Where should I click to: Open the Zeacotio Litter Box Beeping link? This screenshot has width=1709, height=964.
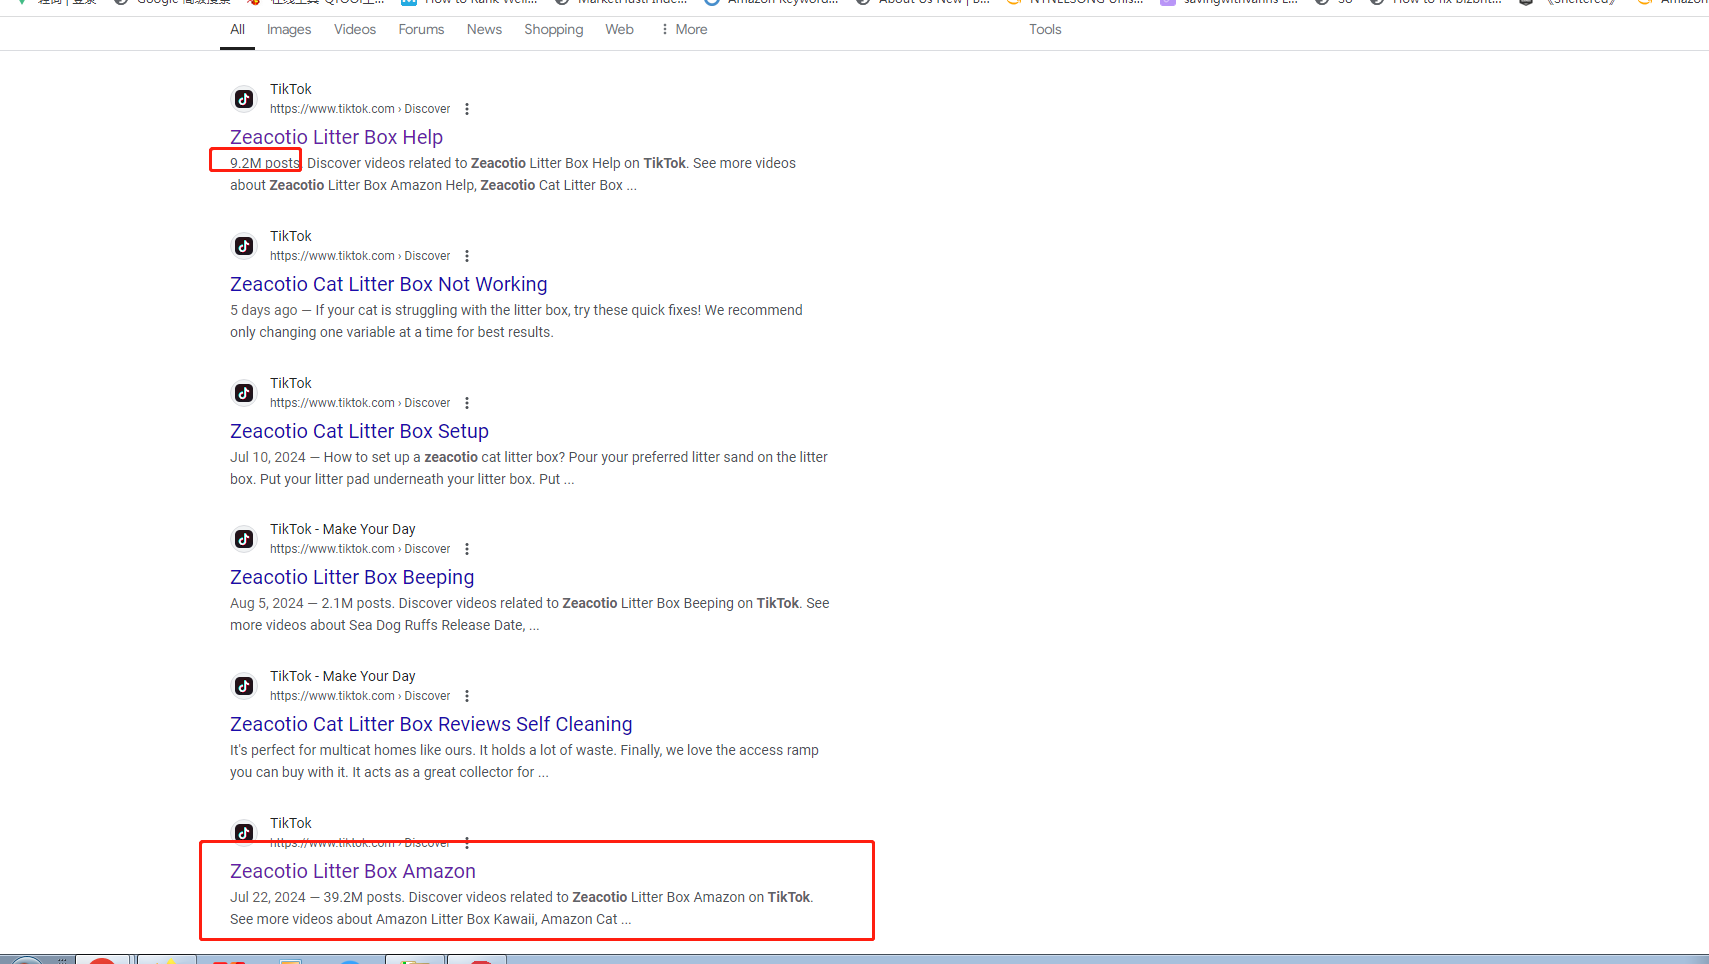[352, 577]
